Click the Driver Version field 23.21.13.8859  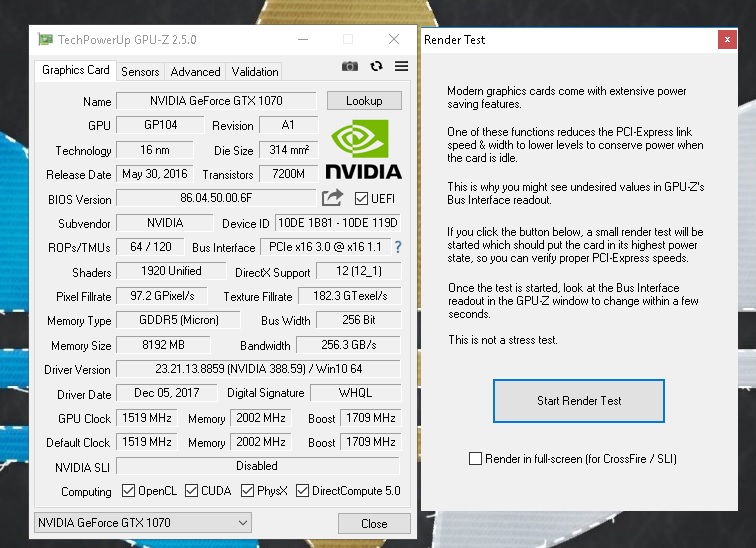258,369
